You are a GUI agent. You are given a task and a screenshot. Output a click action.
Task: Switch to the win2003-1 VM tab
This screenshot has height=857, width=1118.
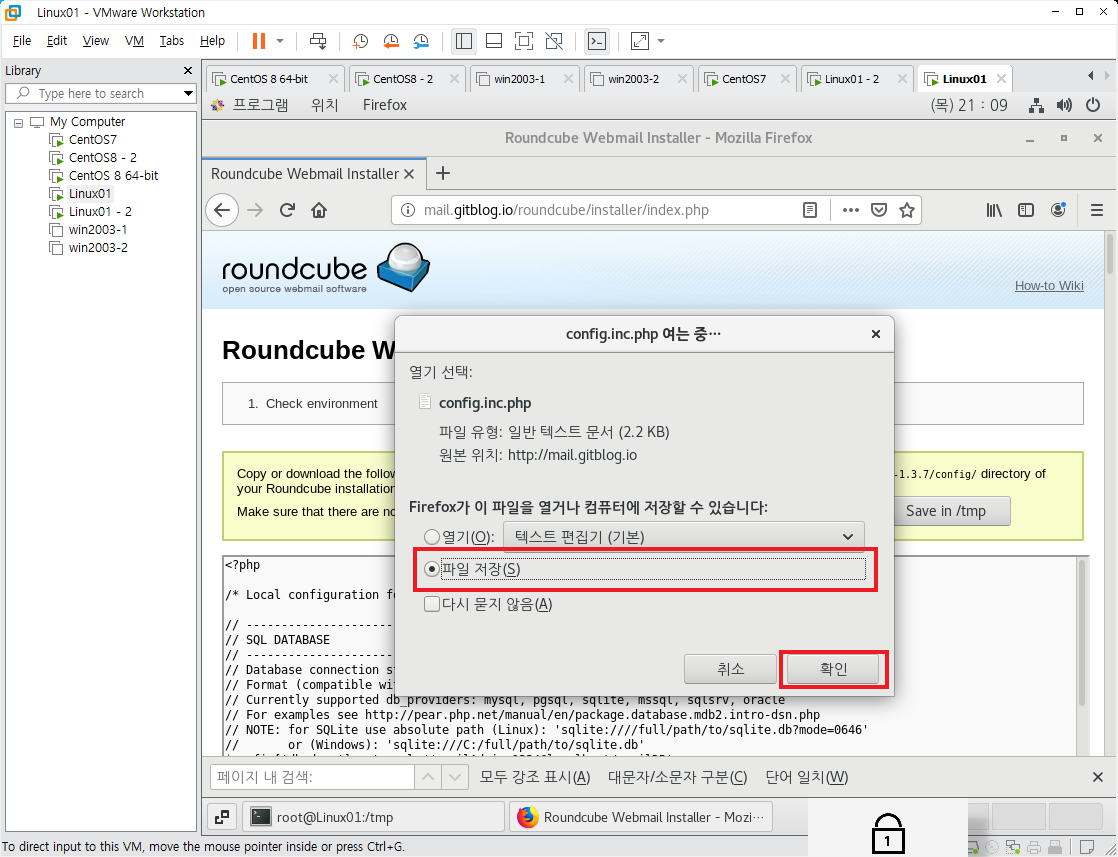pos(520,79)
